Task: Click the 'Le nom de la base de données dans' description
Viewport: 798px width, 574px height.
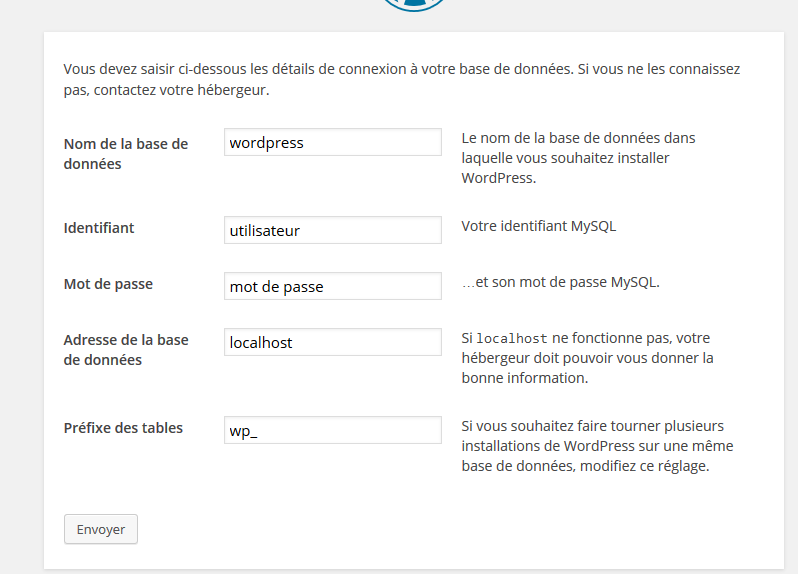Action: [x=578, y=158]
